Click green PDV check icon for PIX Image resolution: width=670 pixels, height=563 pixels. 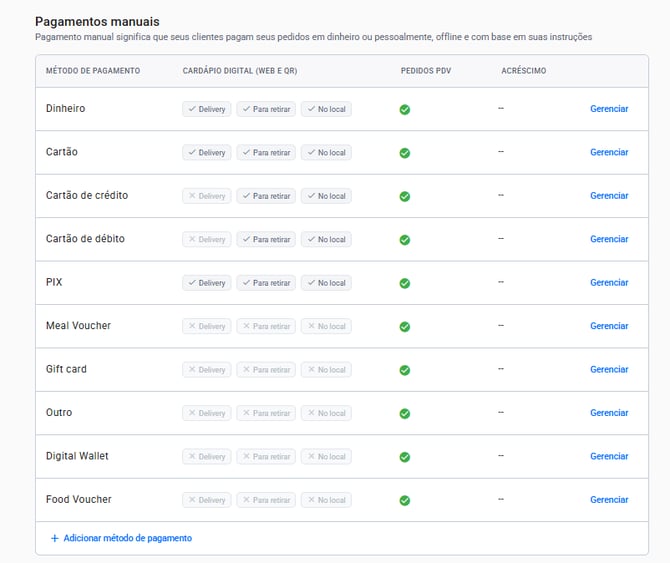[x=405, y=283]
